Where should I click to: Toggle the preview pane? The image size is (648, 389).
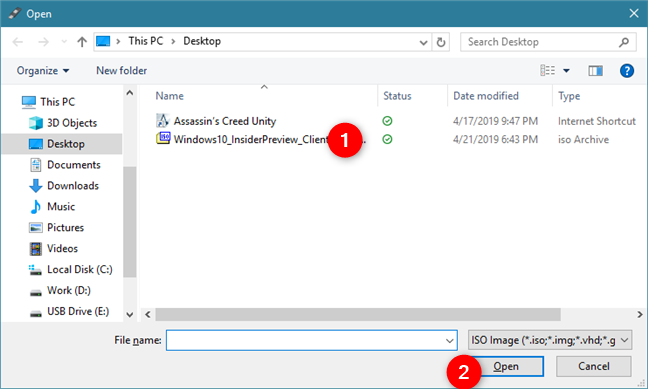[x=596, y=71]
